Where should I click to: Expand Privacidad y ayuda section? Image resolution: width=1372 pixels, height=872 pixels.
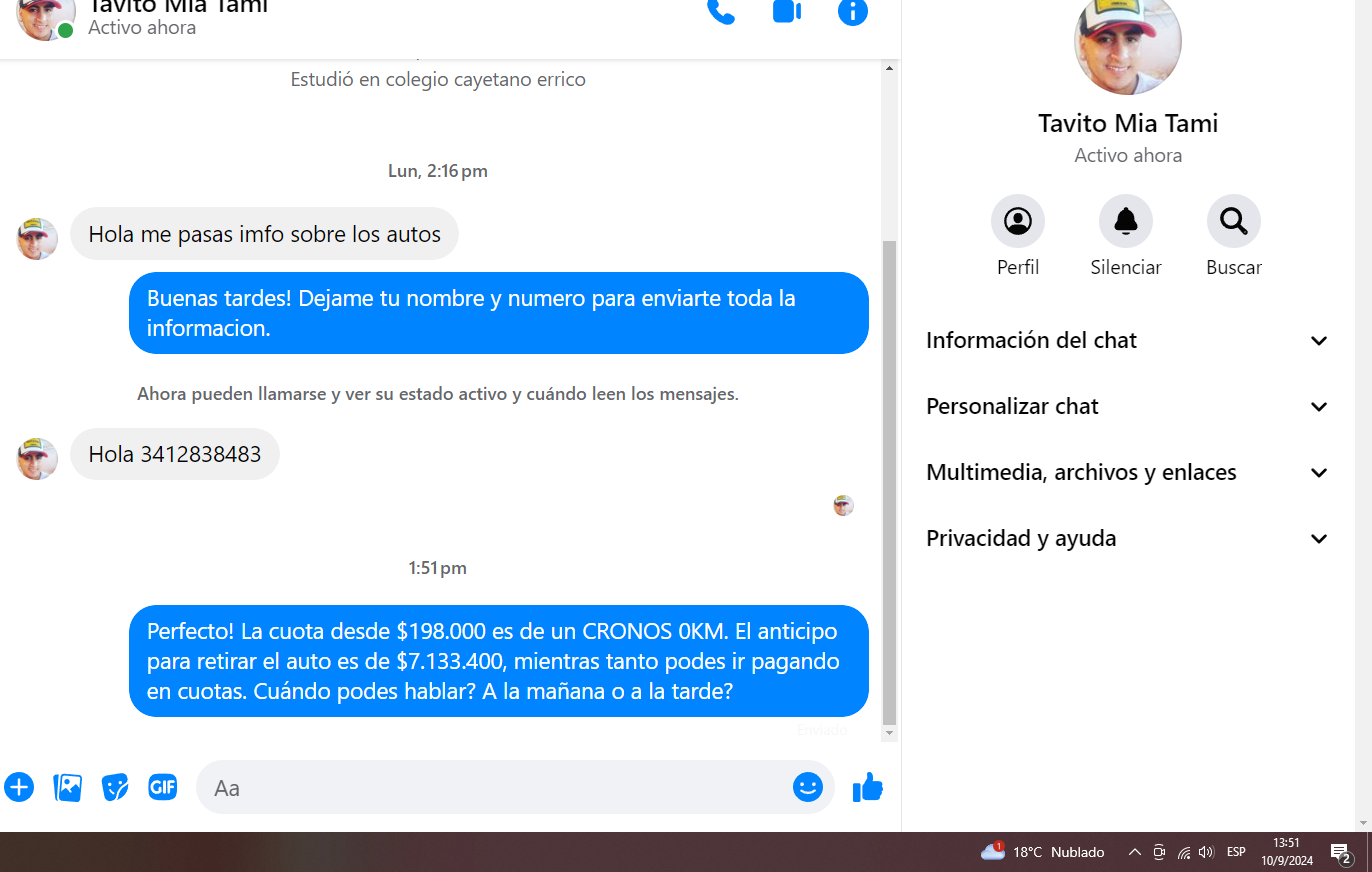click(1127, 539)
